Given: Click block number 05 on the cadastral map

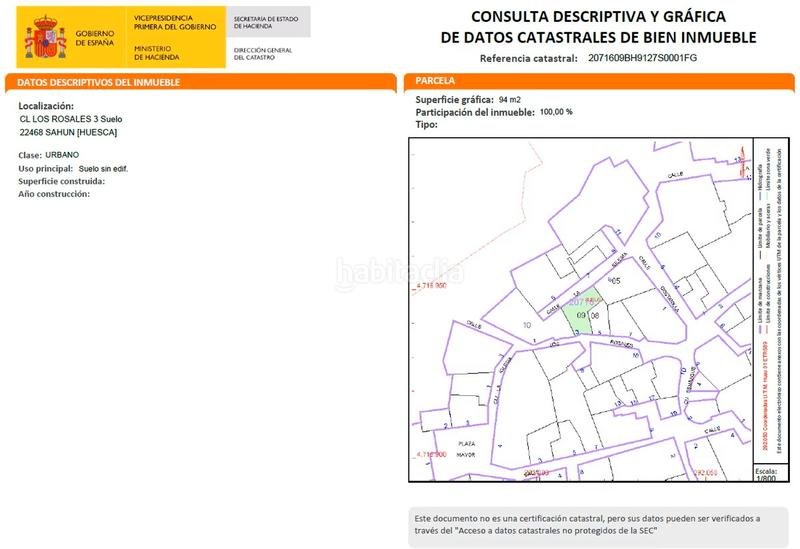Looking at the screenshot, I should pyautogui.click(x=616, y=281).
